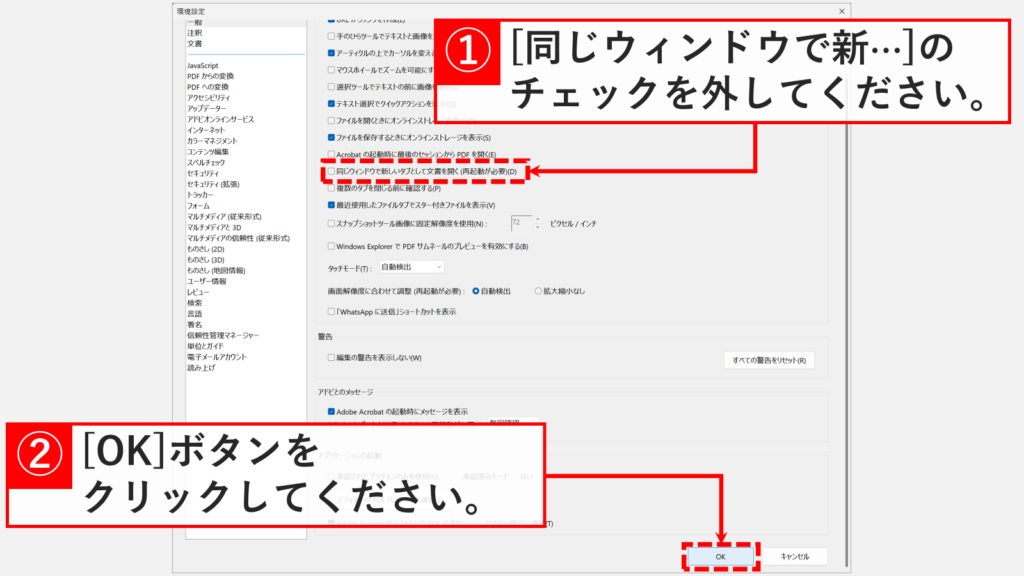Select ものさし (3D) category
The height and width of the screenshot is (576, 1024).
click(x=206, y=260)
